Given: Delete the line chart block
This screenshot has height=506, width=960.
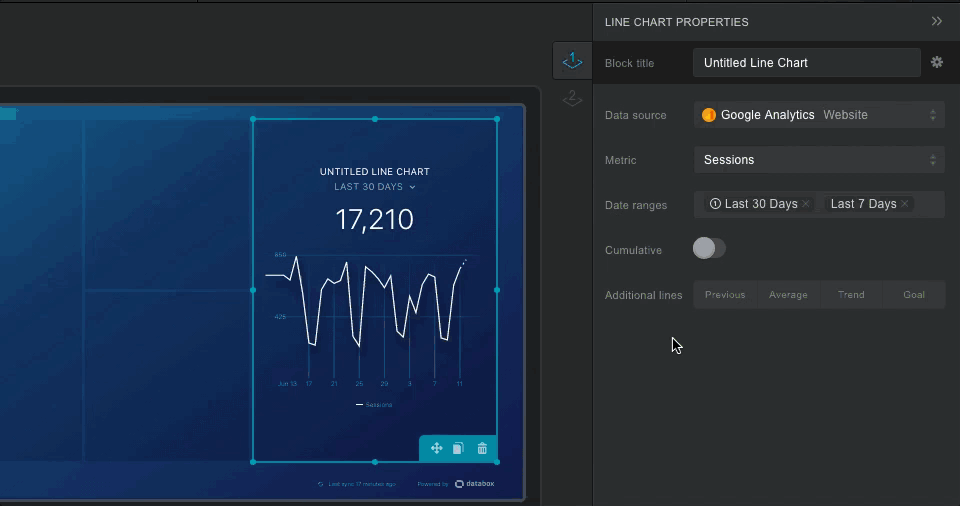Looking at the screenshot, I should 482,449.
